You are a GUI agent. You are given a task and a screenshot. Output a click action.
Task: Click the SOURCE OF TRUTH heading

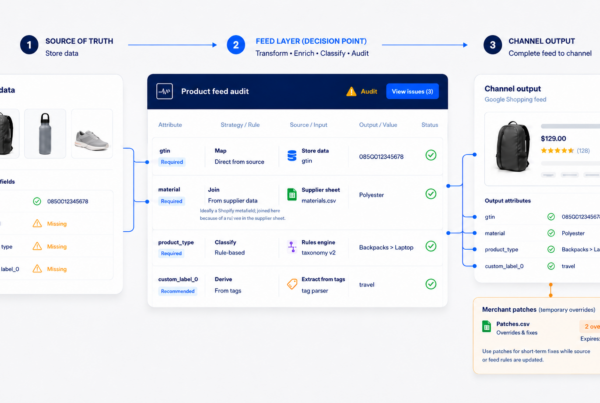[79, 41]
